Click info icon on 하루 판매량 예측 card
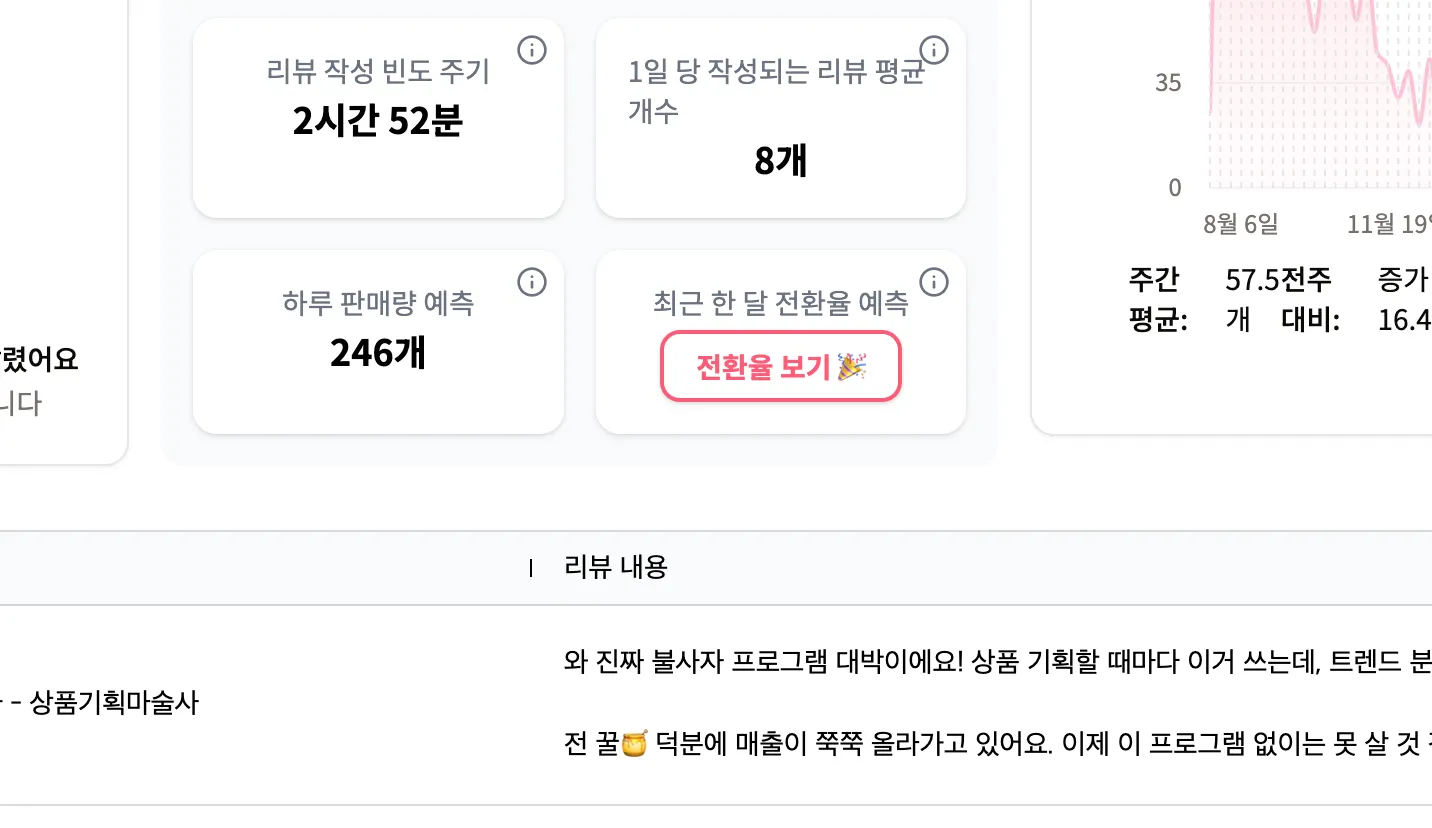This screenshot has height=828, width=1432. [532, 283]
